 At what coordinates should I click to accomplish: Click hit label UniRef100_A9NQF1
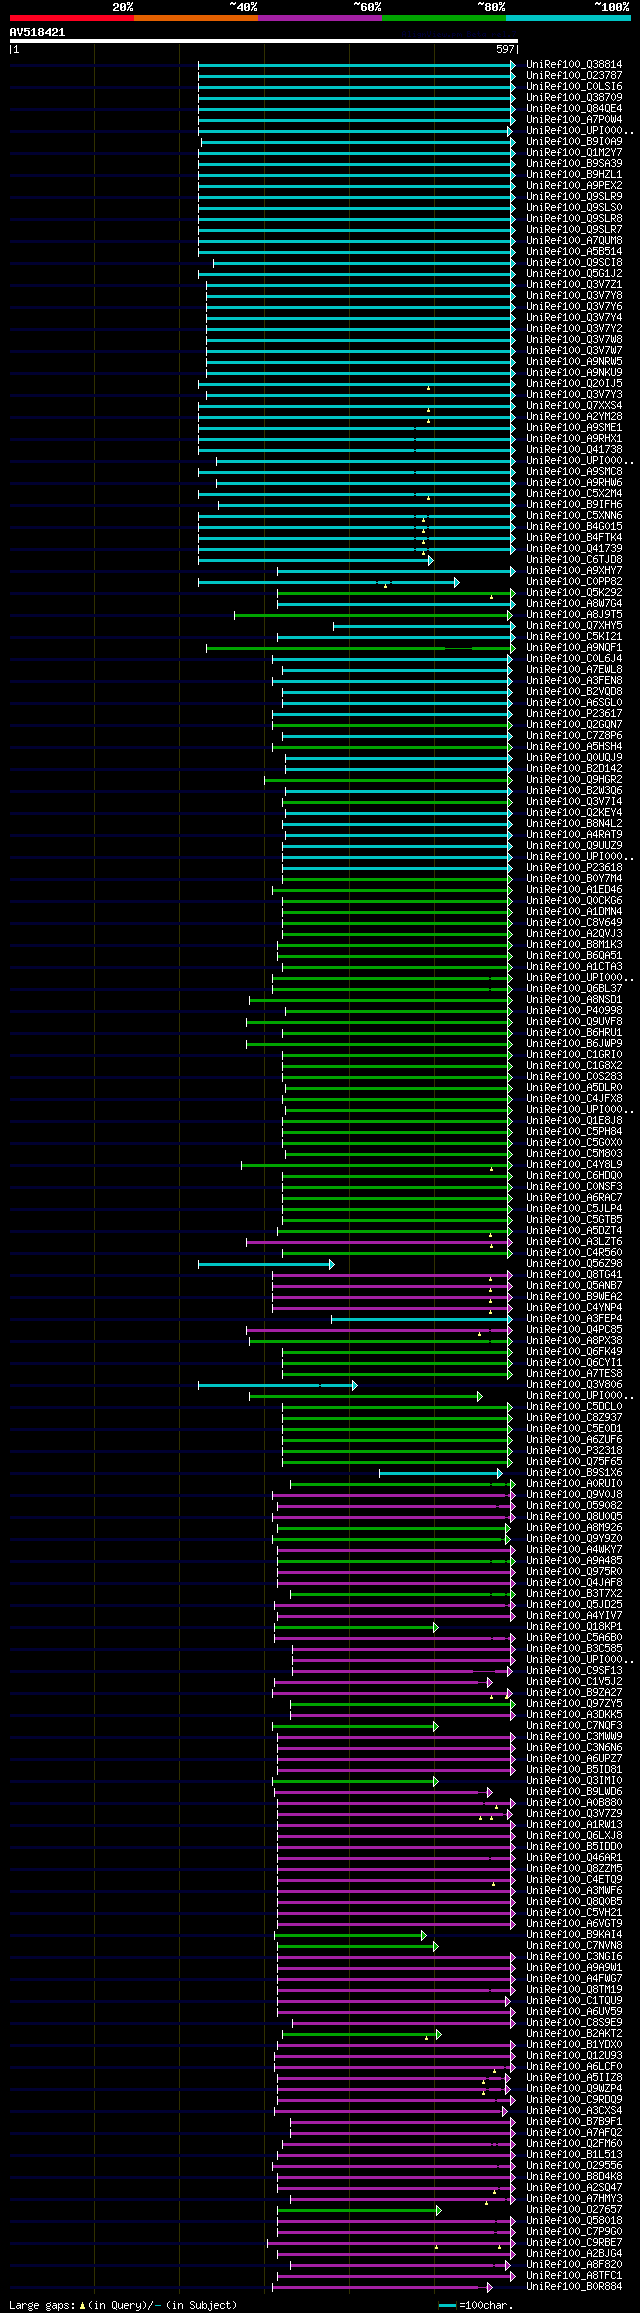(574, 648)
